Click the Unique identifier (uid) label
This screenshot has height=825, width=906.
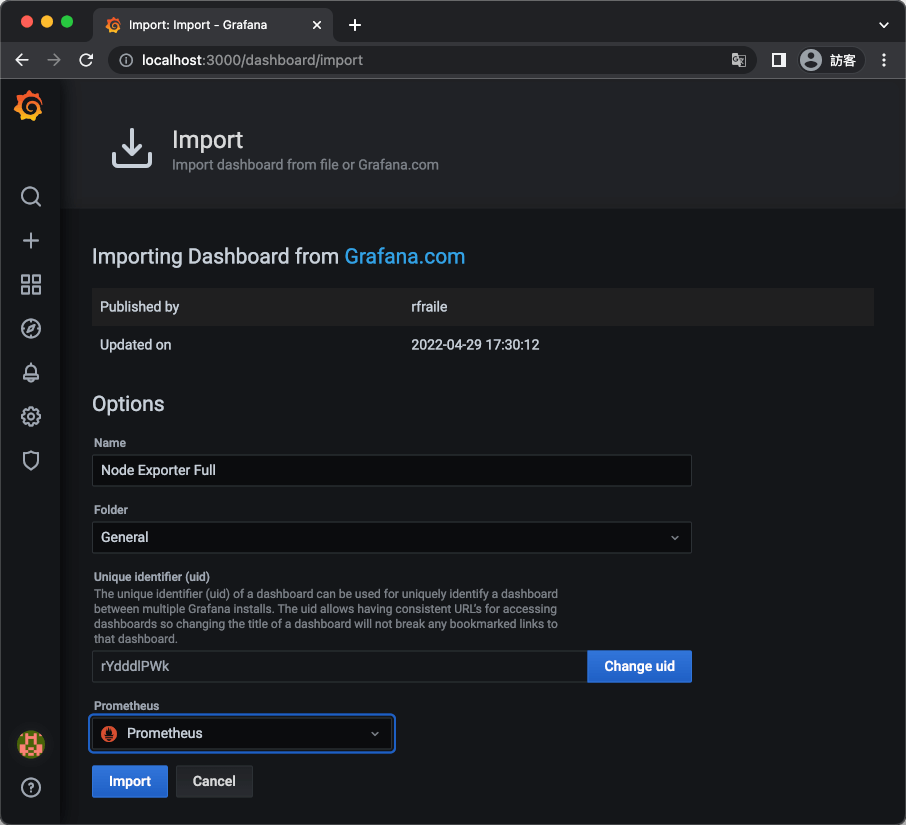pyautogui.click(x=151, y=577)
